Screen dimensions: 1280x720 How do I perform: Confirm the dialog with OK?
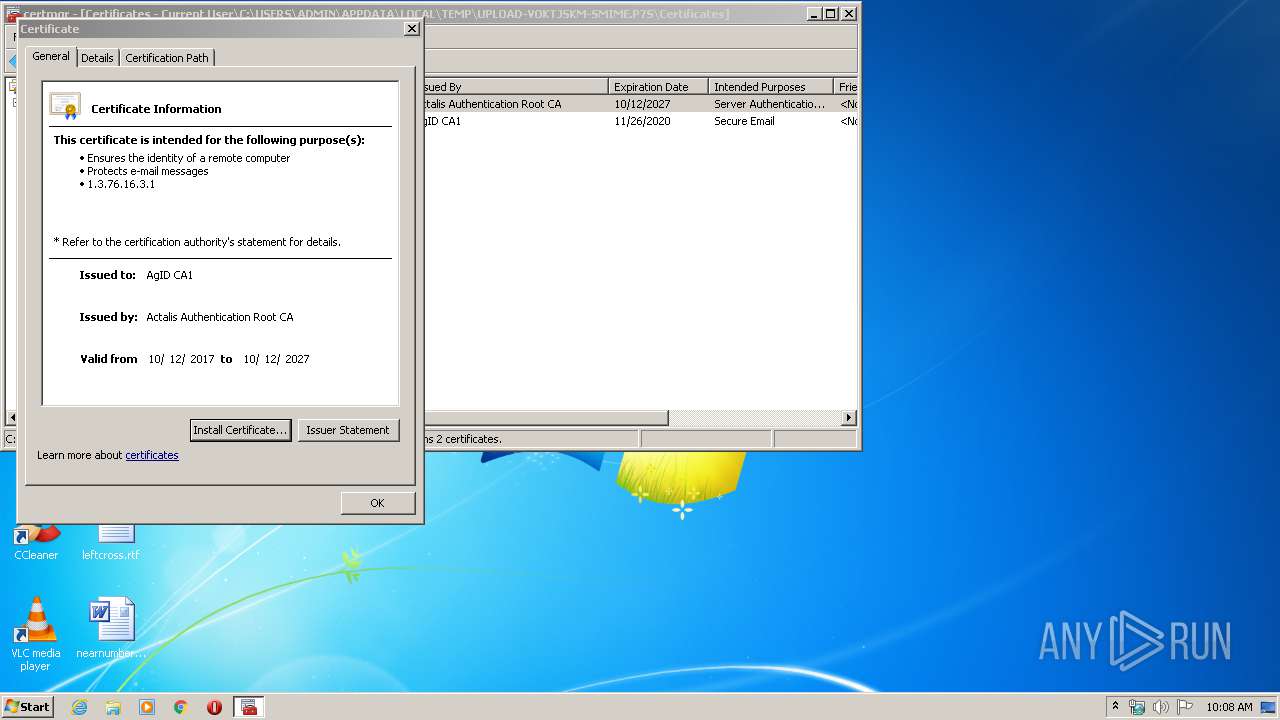pos(377,503)
